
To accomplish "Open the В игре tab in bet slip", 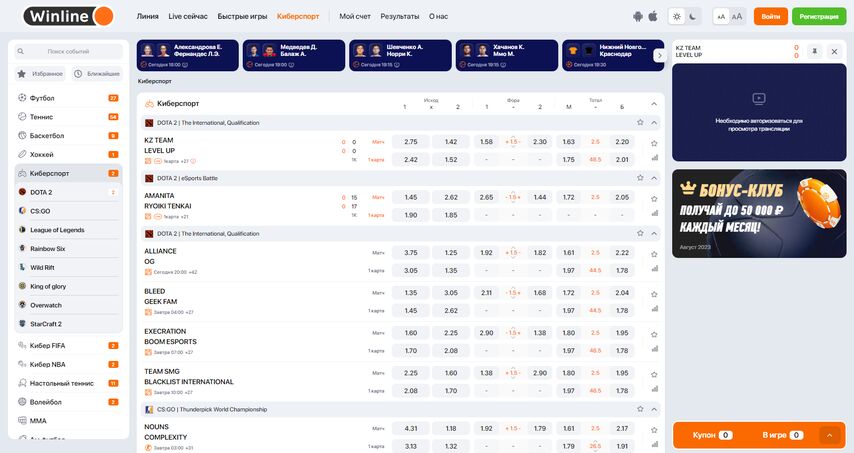I will click(783, 435).
